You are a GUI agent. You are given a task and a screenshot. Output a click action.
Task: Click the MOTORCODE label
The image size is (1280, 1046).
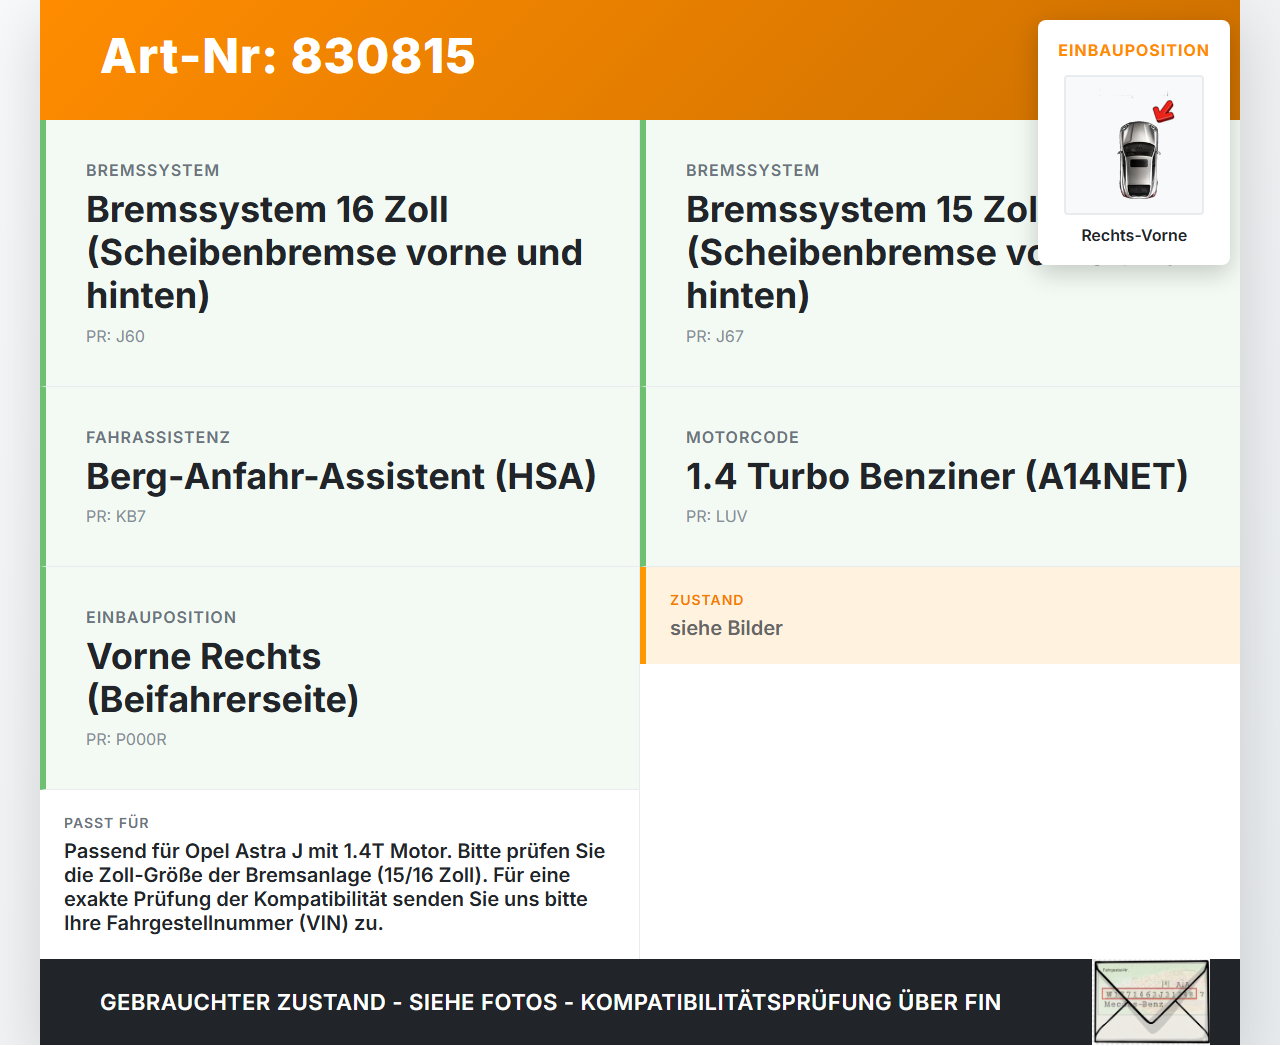coord(743,437)
